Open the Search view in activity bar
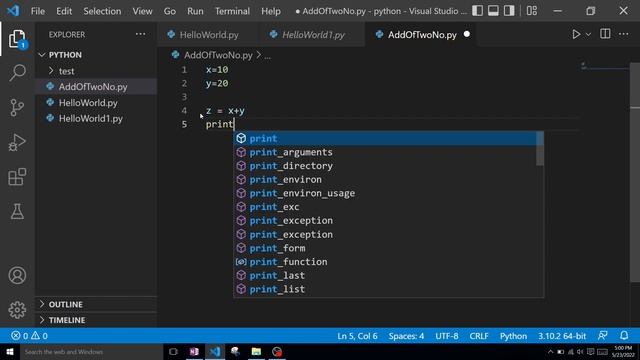The height and width of the screenshot is (360, 640). 17,73
